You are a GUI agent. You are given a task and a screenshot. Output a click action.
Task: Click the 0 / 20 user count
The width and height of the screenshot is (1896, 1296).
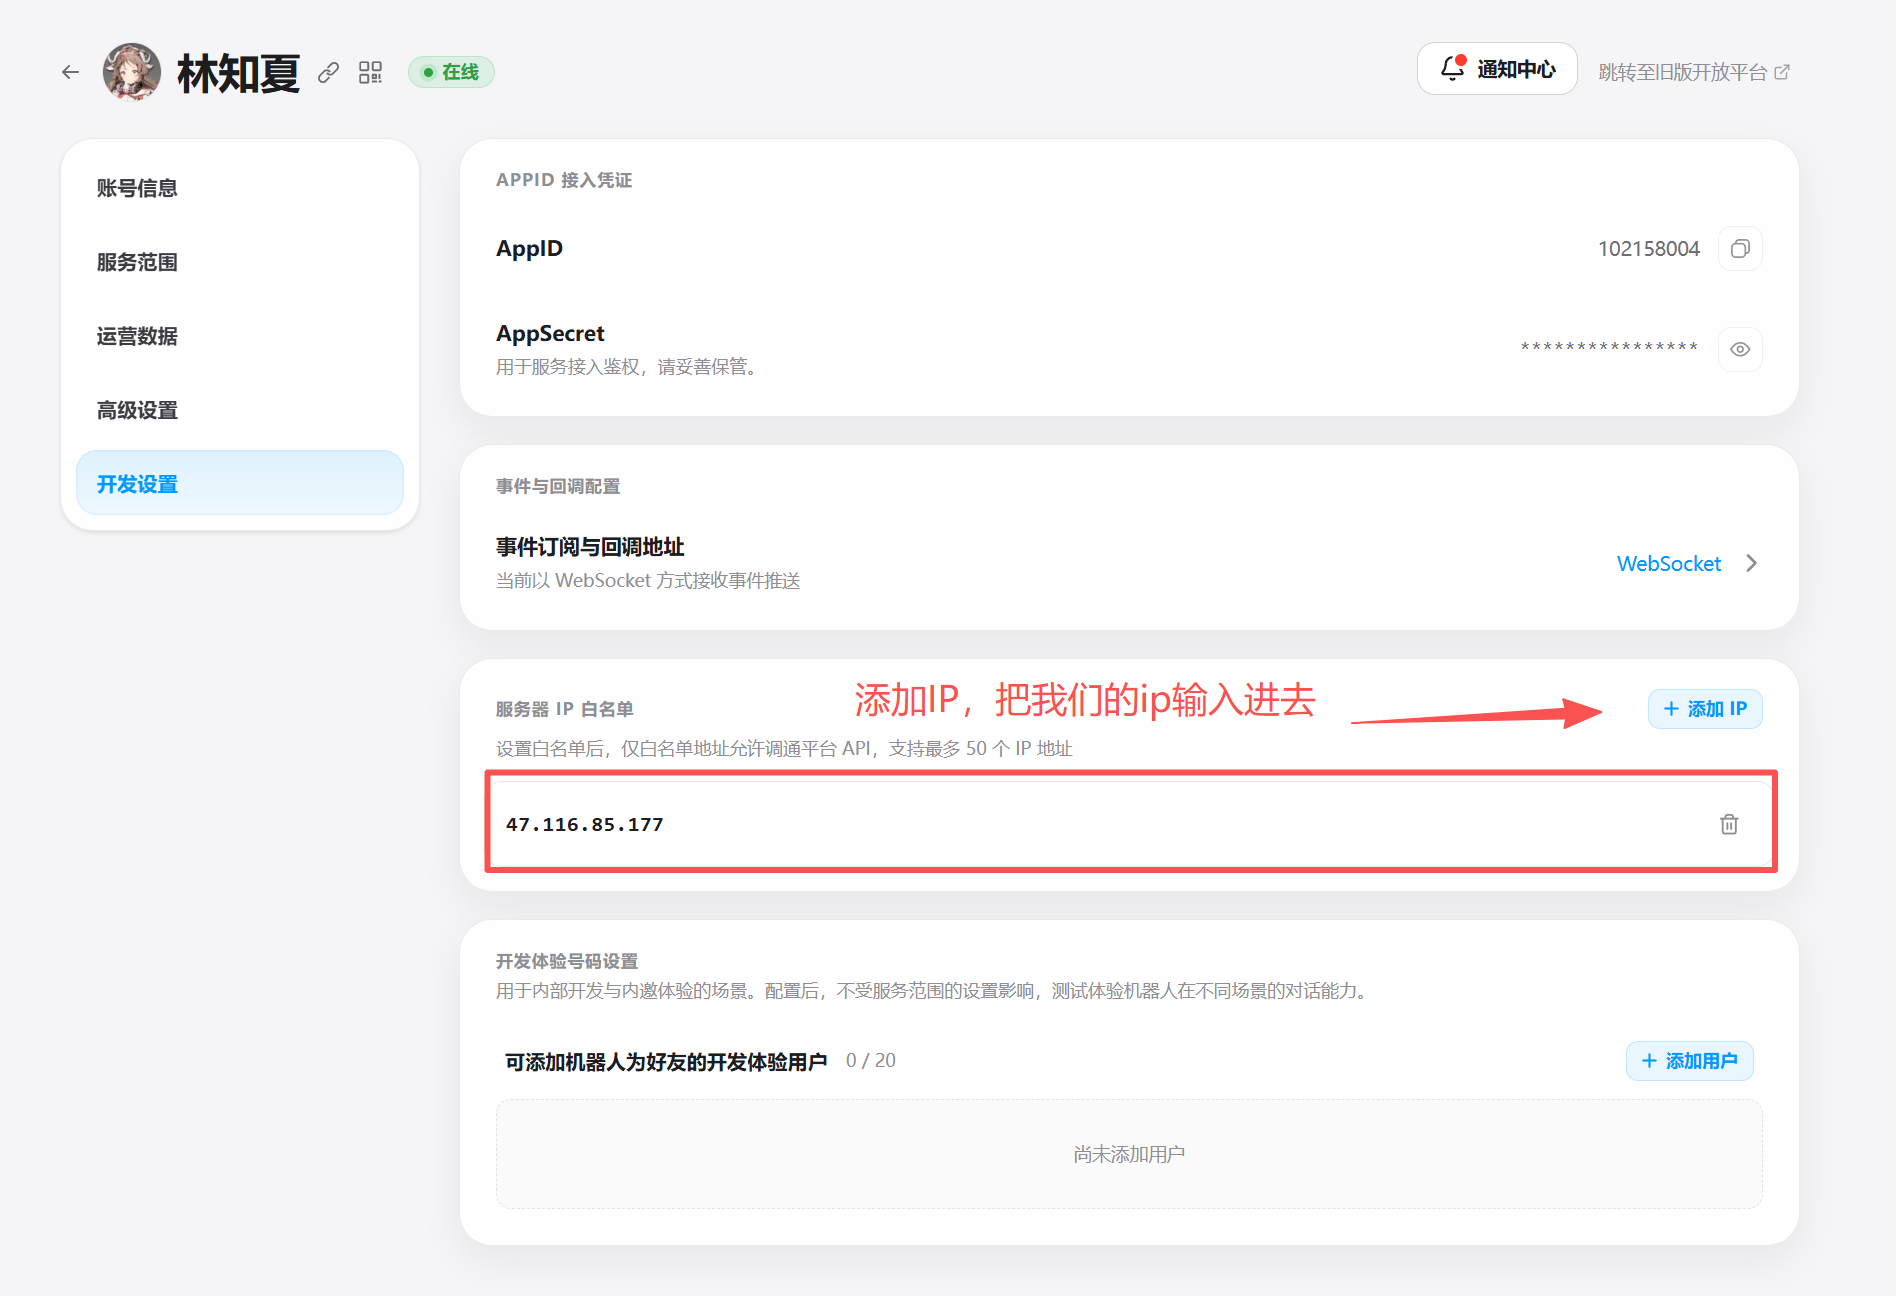point(871,1061)
